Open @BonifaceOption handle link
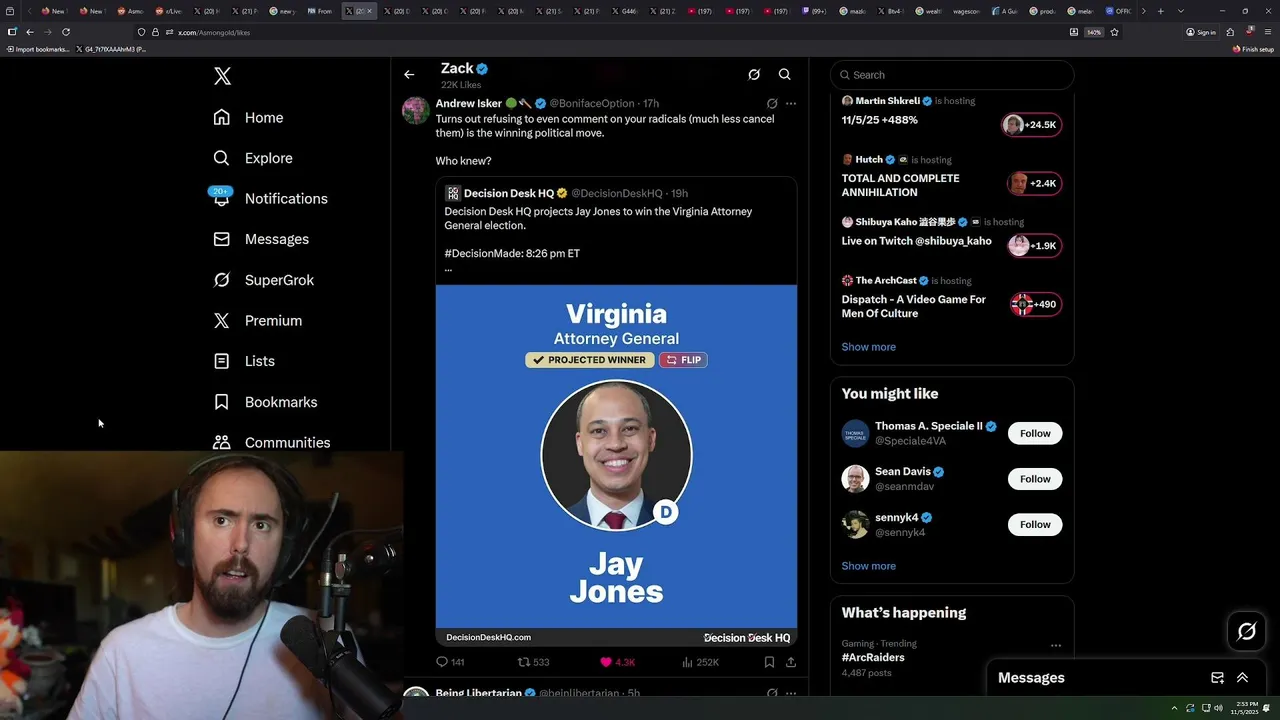 (592, 103)
